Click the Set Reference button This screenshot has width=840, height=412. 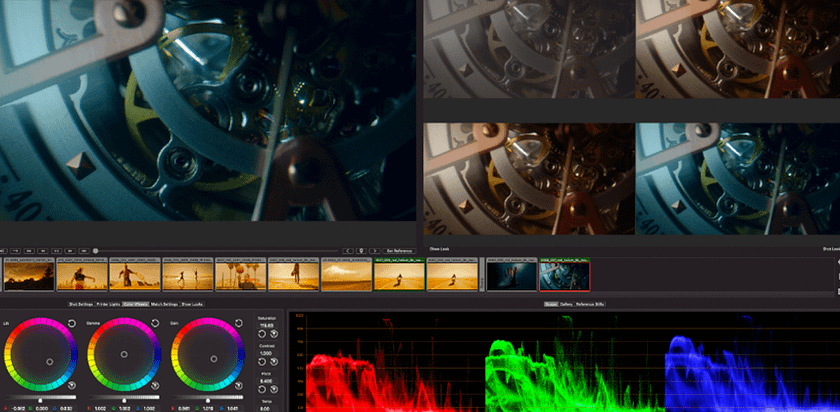(x=399, y=250)
